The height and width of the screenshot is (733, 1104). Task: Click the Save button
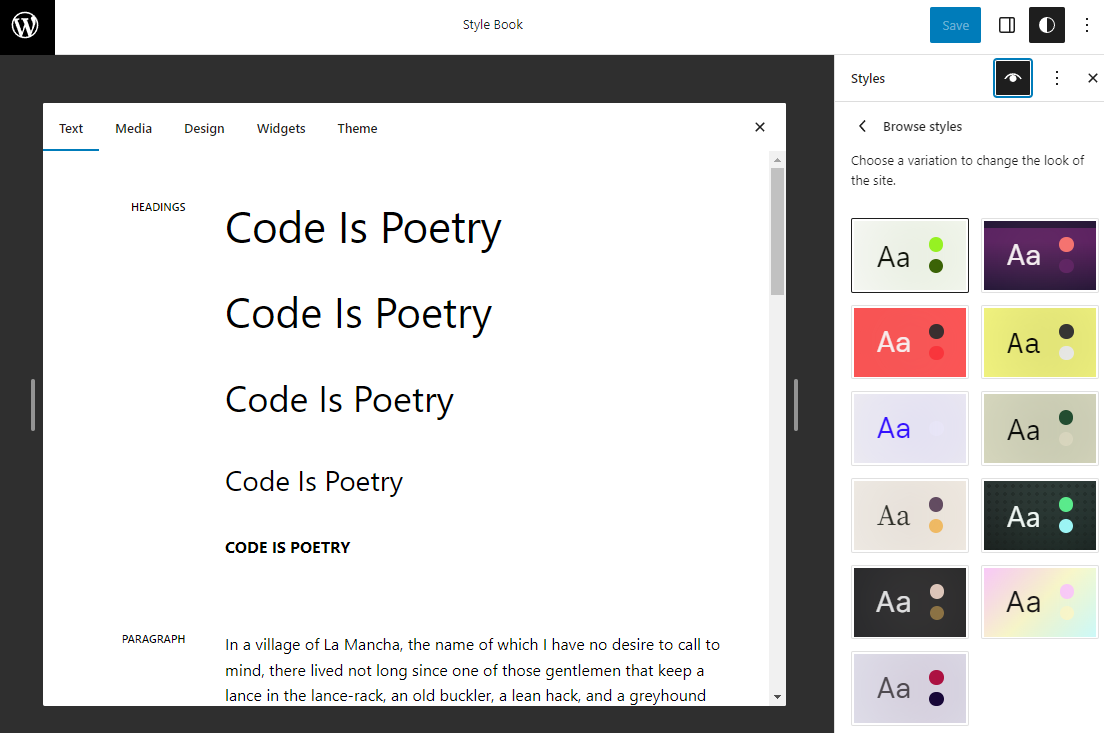[955, 25]
